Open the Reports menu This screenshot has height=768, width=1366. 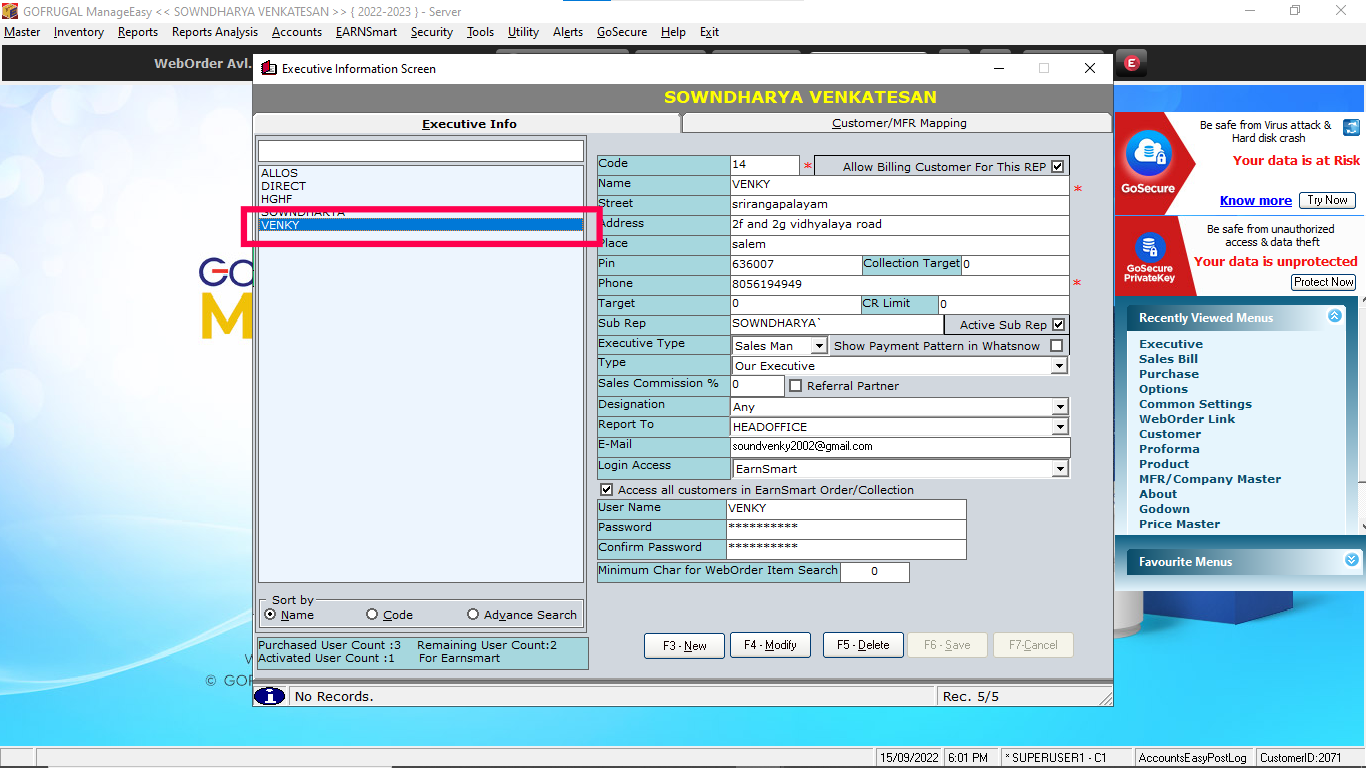pyautogui.click(x=138, y=32)
